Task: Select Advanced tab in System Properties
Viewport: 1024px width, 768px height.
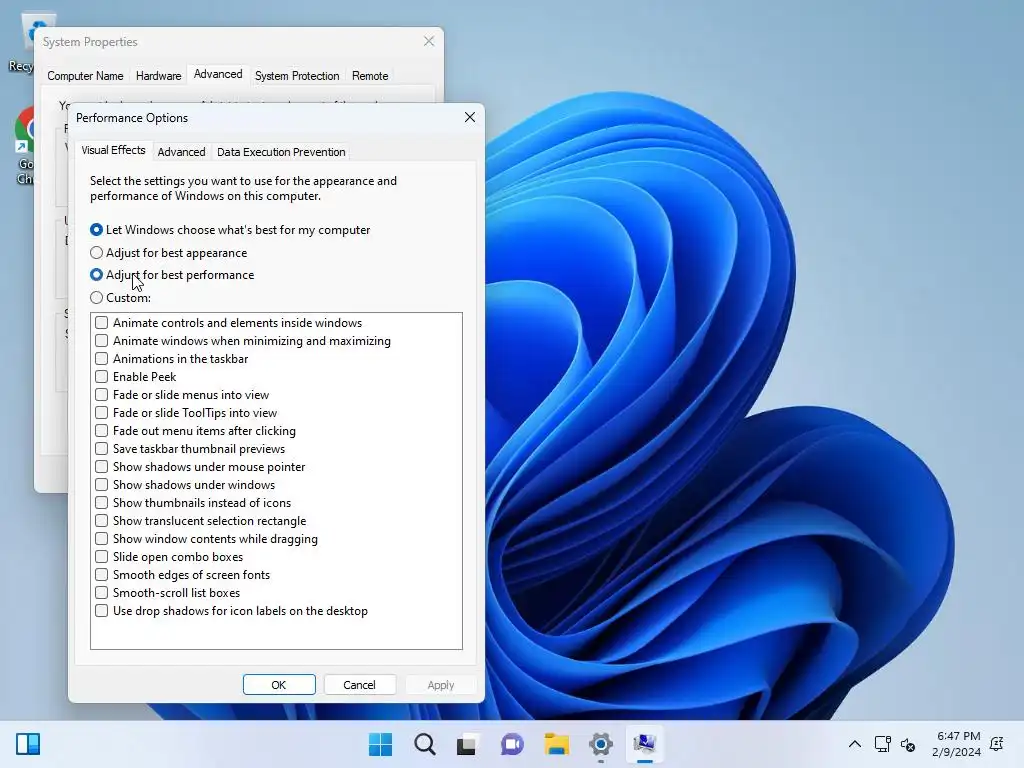Action: [x=218, y=74]
